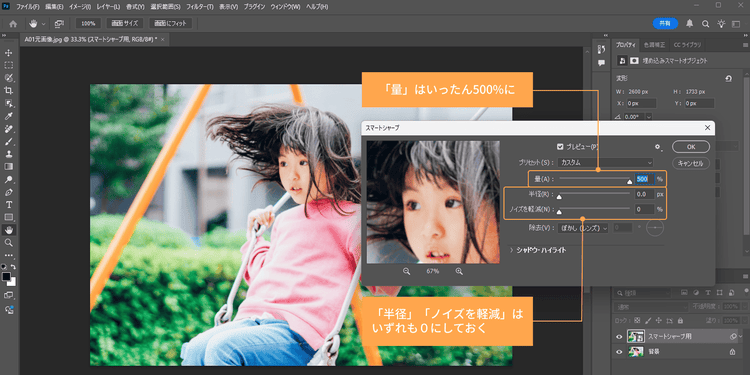Select the Crop tool

(x=9, y=90)
